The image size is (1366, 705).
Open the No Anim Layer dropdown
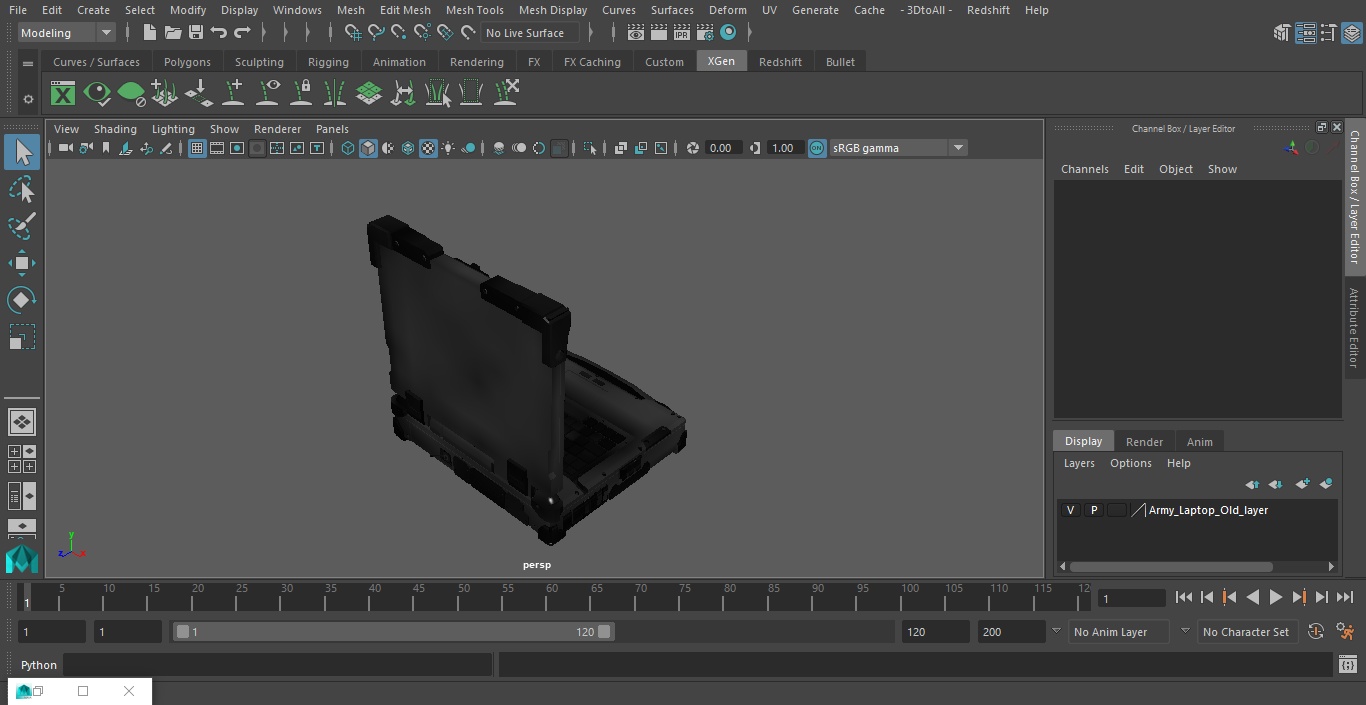[x=1119, y=632]
